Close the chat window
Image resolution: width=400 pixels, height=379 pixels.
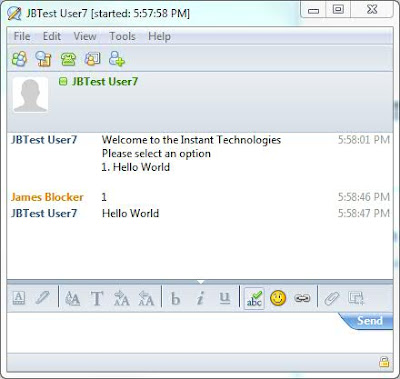click(372, 10)
